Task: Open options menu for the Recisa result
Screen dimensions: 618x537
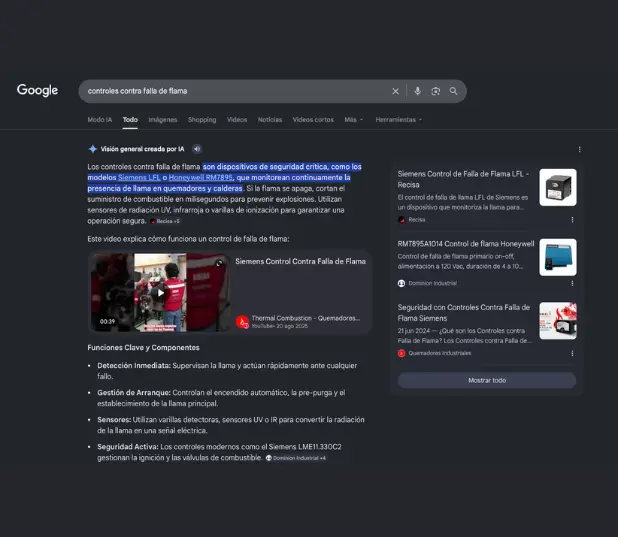Action: tap(572, 220)
